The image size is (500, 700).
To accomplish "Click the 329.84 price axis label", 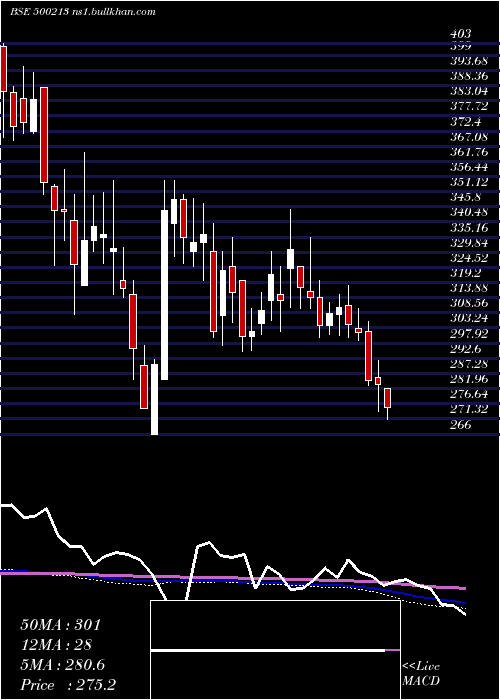I will [x=469, y=243].
